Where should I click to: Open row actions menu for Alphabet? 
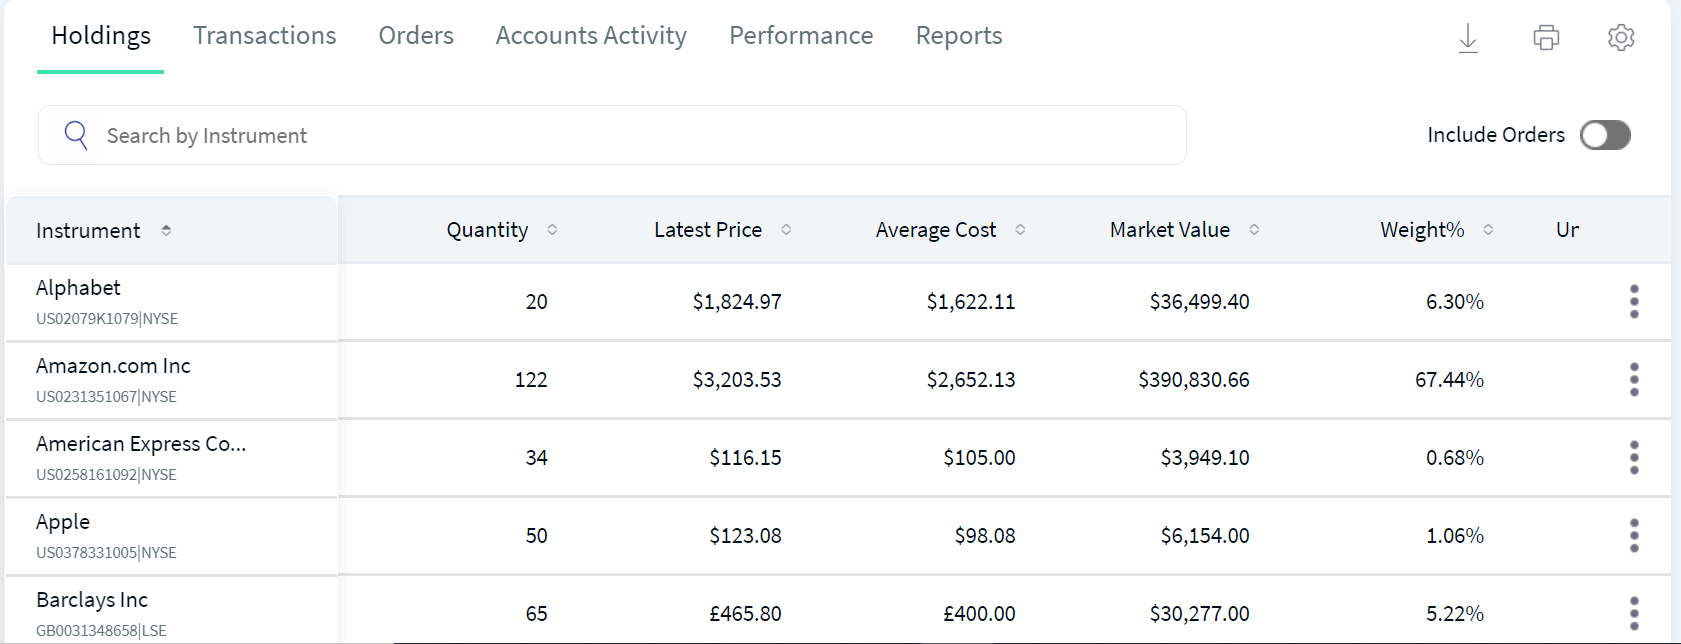pos(1634,301)
